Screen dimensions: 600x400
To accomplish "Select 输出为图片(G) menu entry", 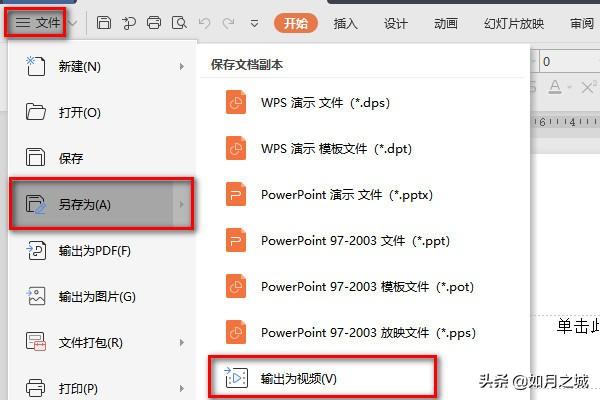I will pyautogui.click(x=103, y=297).
